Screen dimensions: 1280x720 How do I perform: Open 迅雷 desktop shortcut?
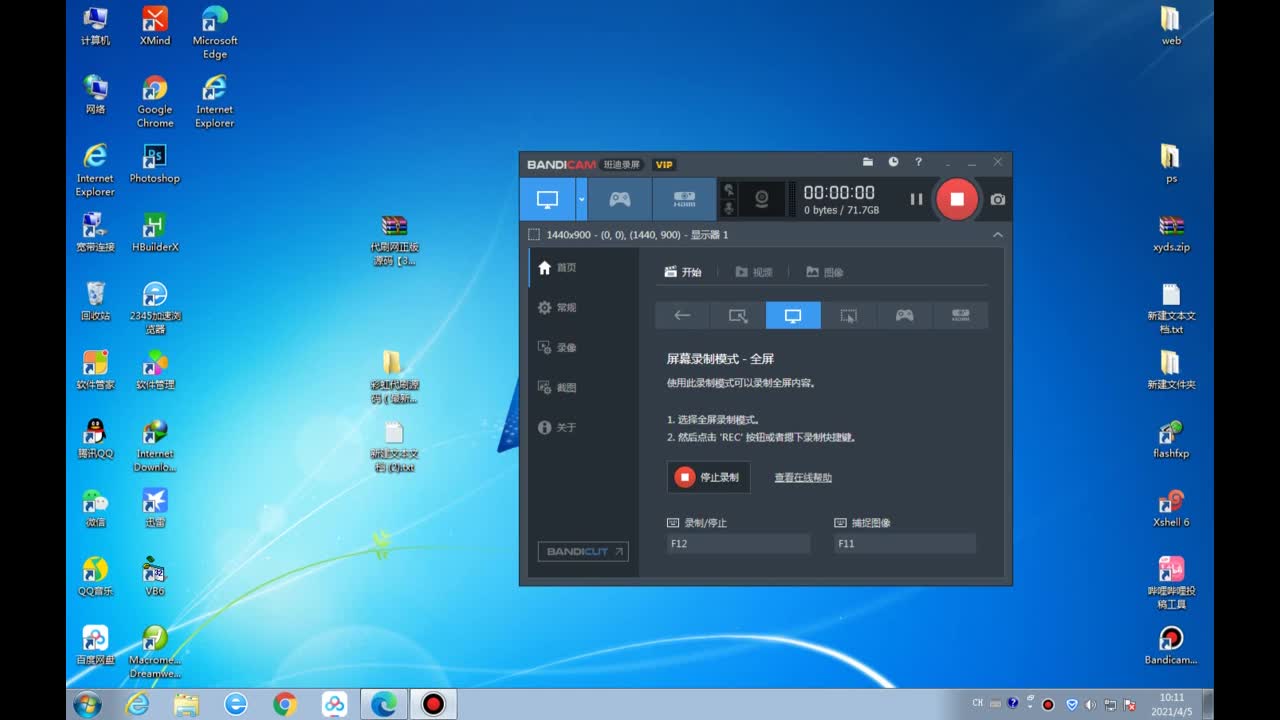[x=155, y=509]
